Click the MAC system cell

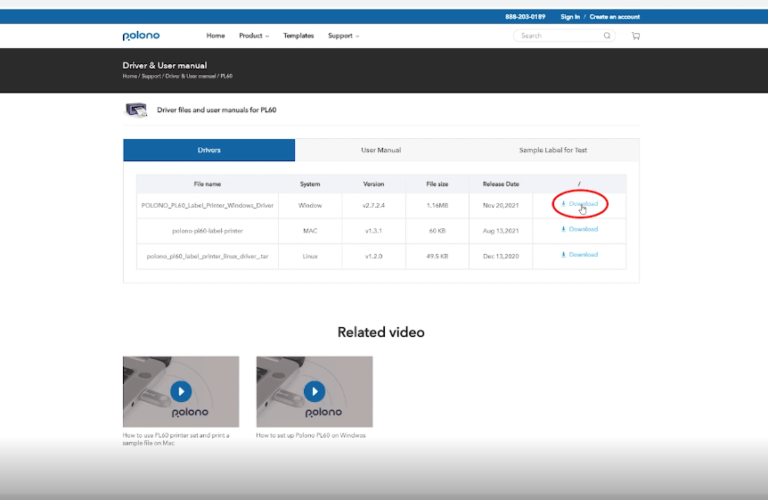coord(310,231)
